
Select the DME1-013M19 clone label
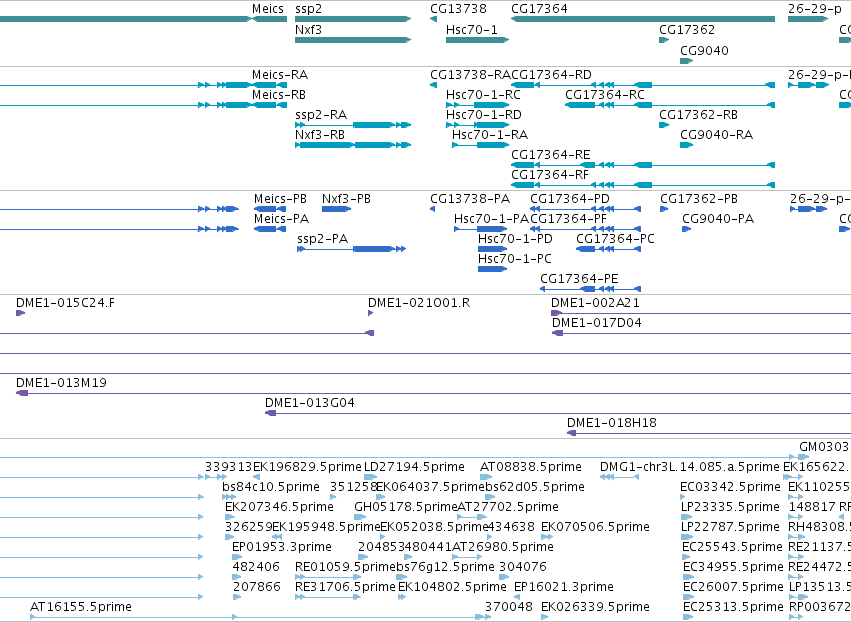pos(61,383)
